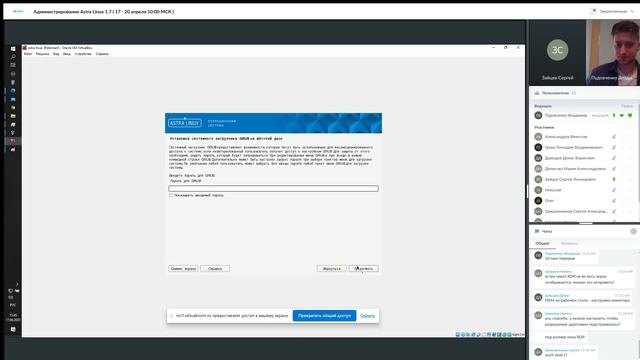Click the round button at the right of the chat header
The width and height of the screenshot is (640, 360).
(x=633, y=231)
